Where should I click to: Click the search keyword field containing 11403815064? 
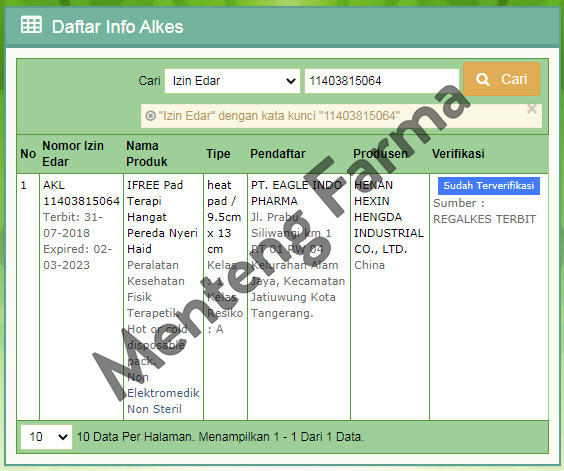(382, 81)
